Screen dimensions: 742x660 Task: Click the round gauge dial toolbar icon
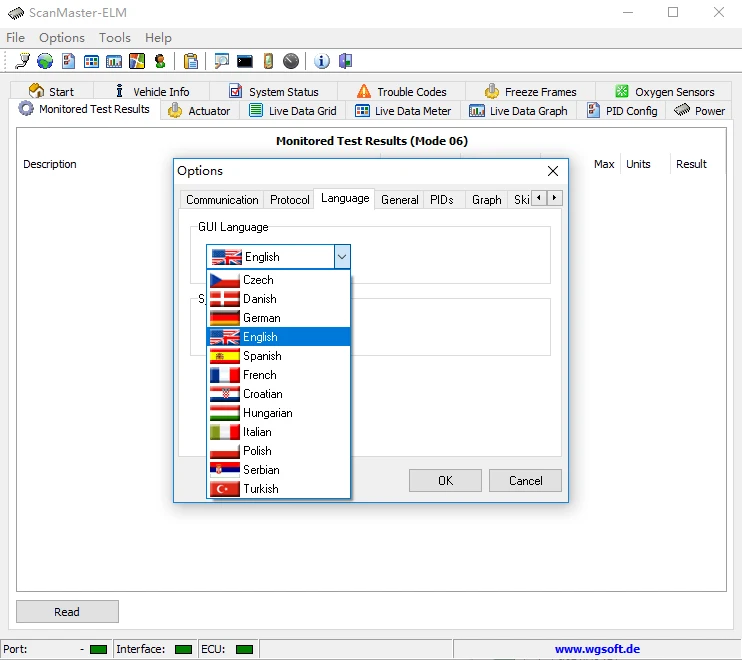click(x=291, y=61)
